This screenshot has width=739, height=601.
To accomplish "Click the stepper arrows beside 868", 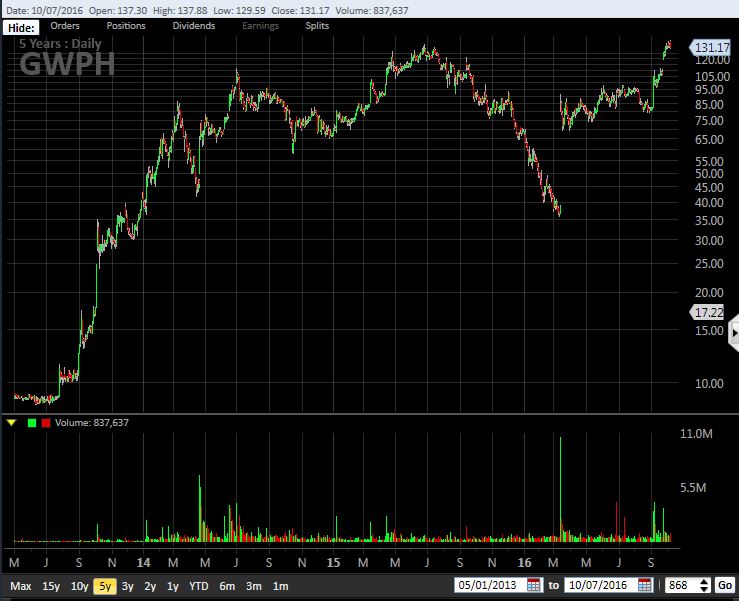I will point(705,586).
